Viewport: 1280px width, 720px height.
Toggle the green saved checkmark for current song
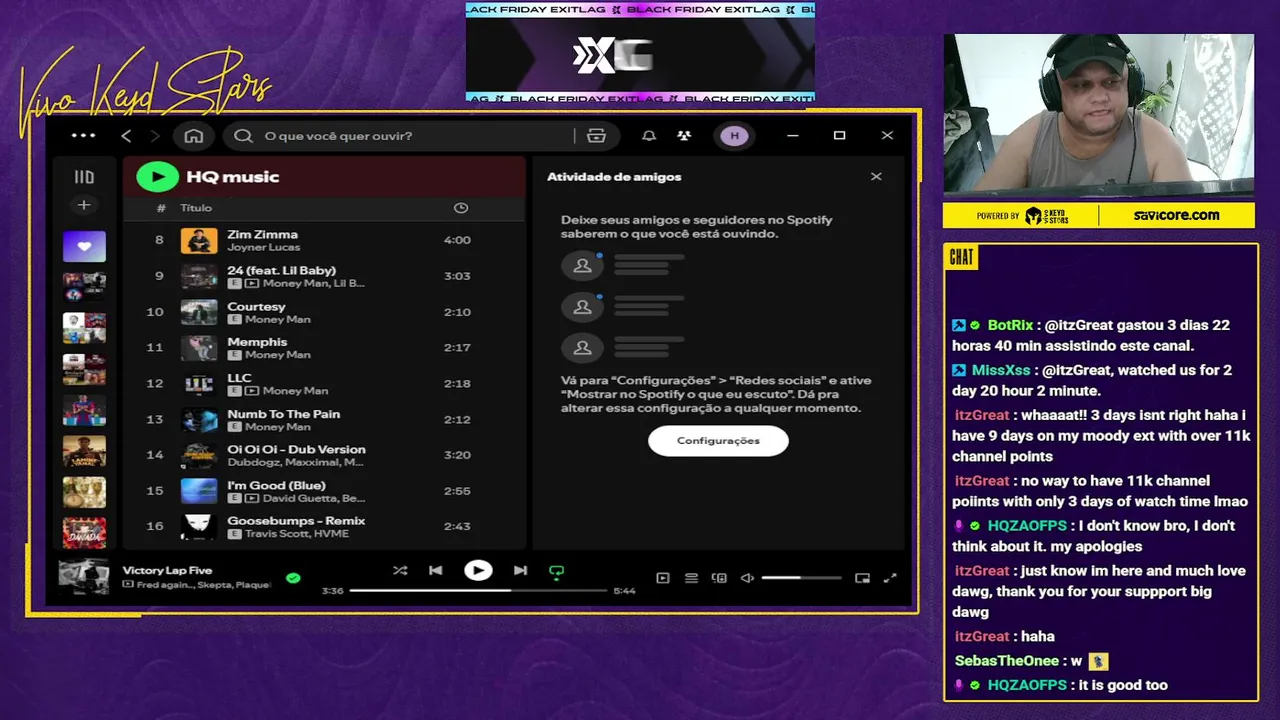tap(293, 577)
